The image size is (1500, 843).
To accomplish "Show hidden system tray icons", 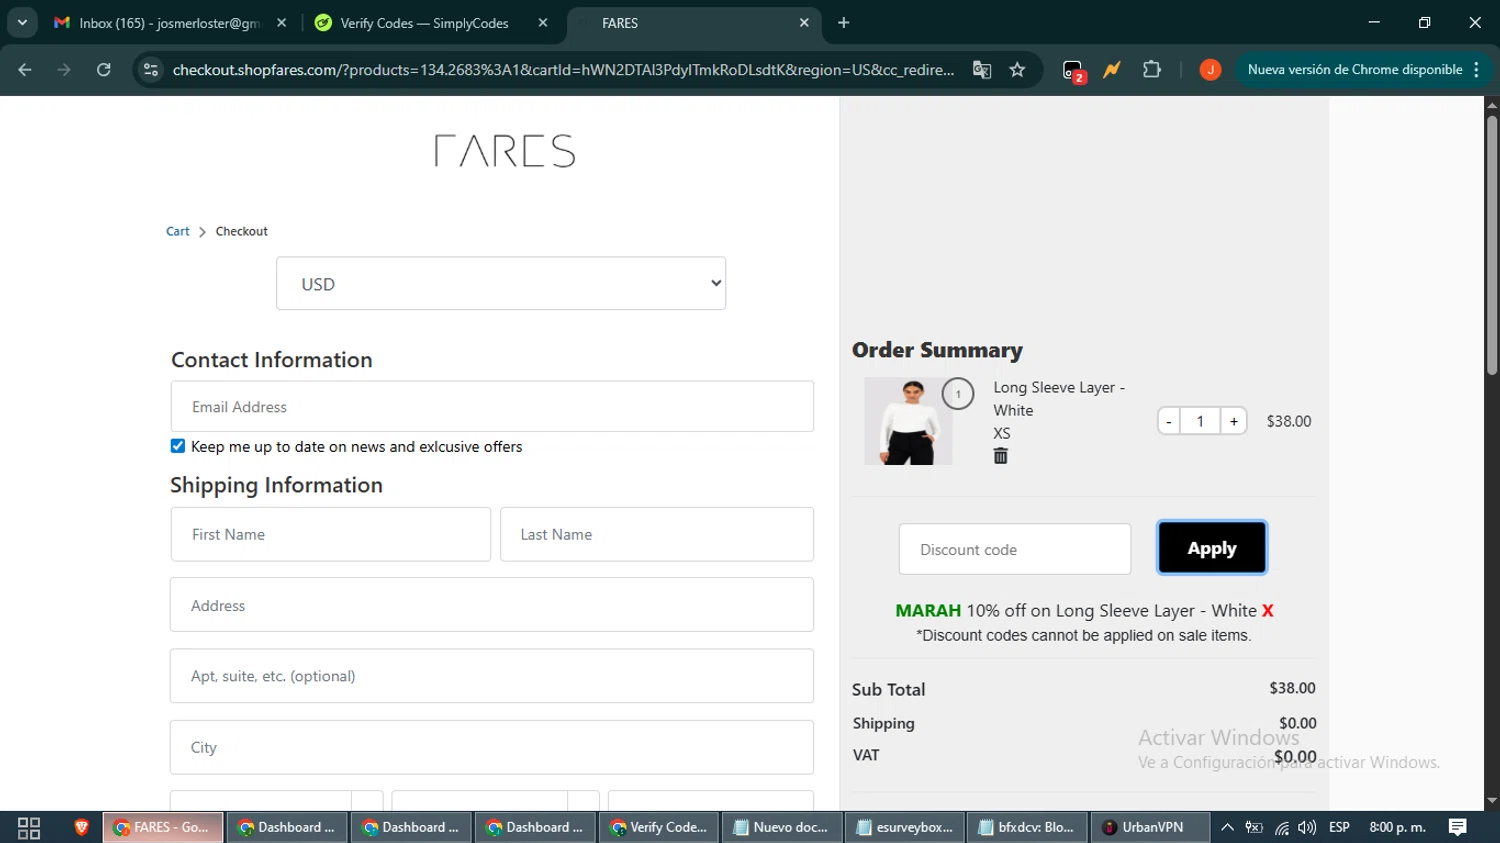I will pos(1227,827).
